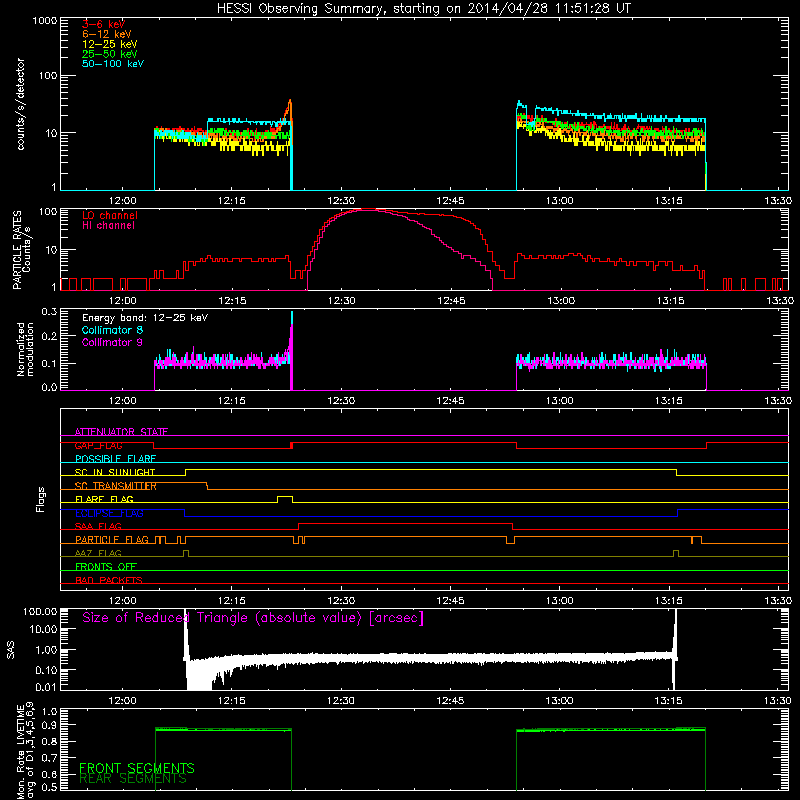
Task: Select the Collimator 9 legend label
Action: (112, 342)
